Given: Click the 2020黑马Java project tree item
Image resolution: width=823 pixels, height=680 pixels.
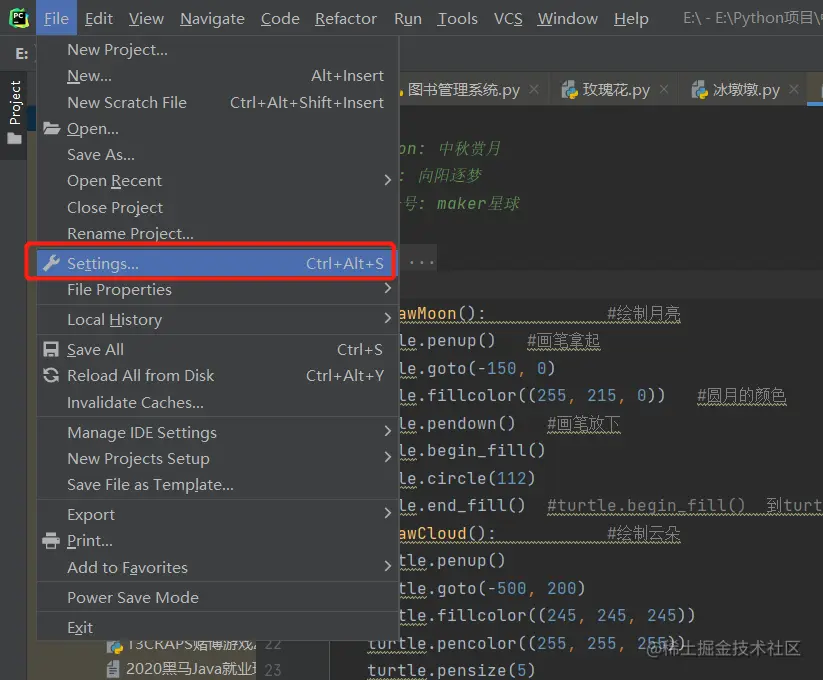Looking at the screenshot, I should click(182, 668).
